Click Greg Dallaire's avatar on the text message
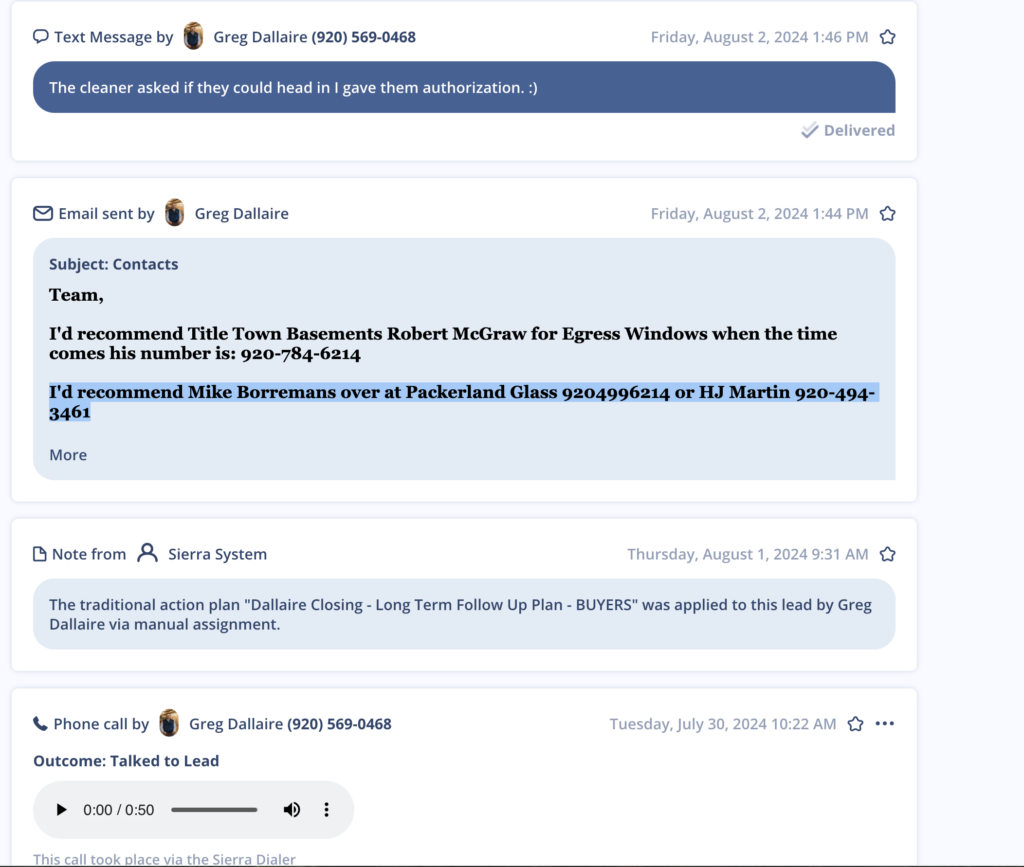 tap(192, 36)
